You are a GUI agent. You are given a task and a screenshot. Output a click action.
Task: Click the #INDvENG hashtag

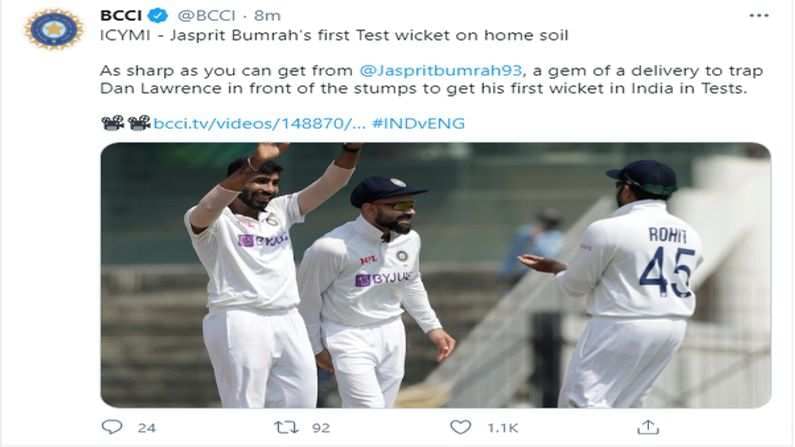418,123
